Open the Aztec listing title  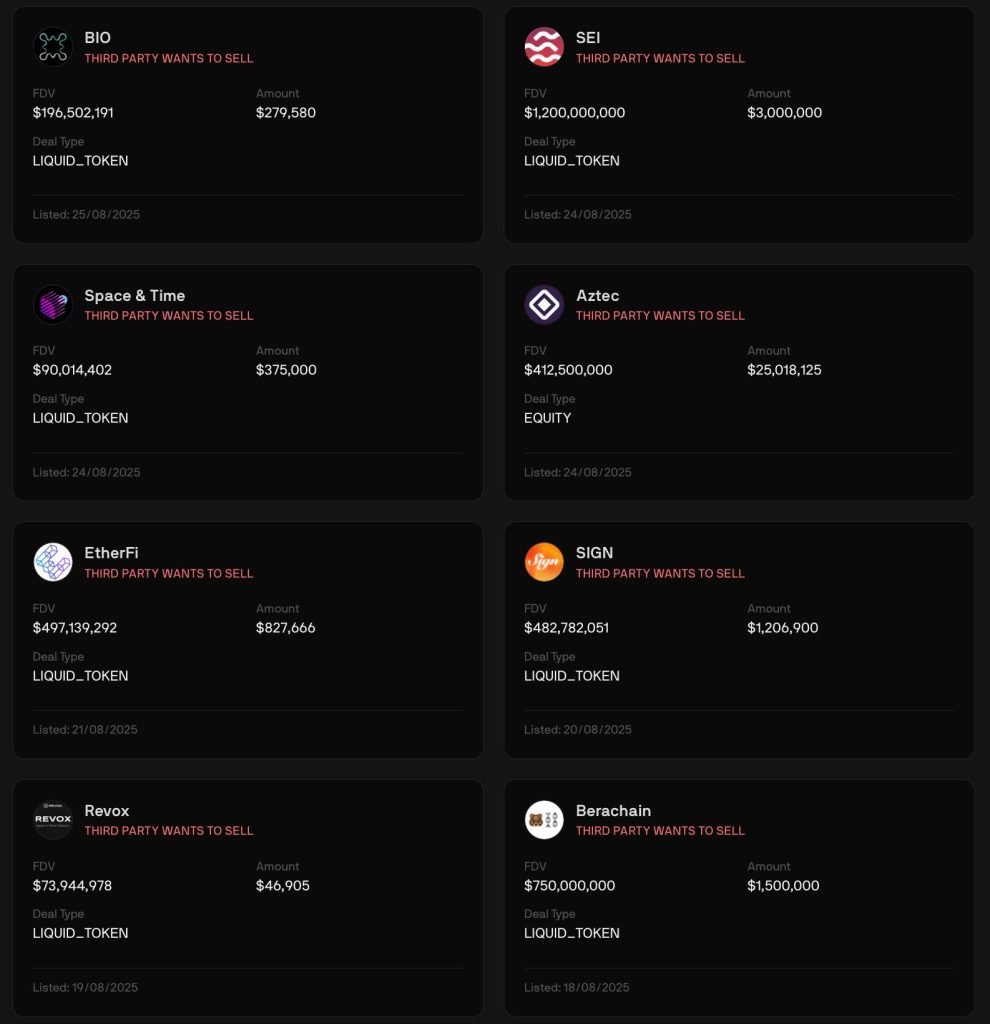[x=597, y=296]
